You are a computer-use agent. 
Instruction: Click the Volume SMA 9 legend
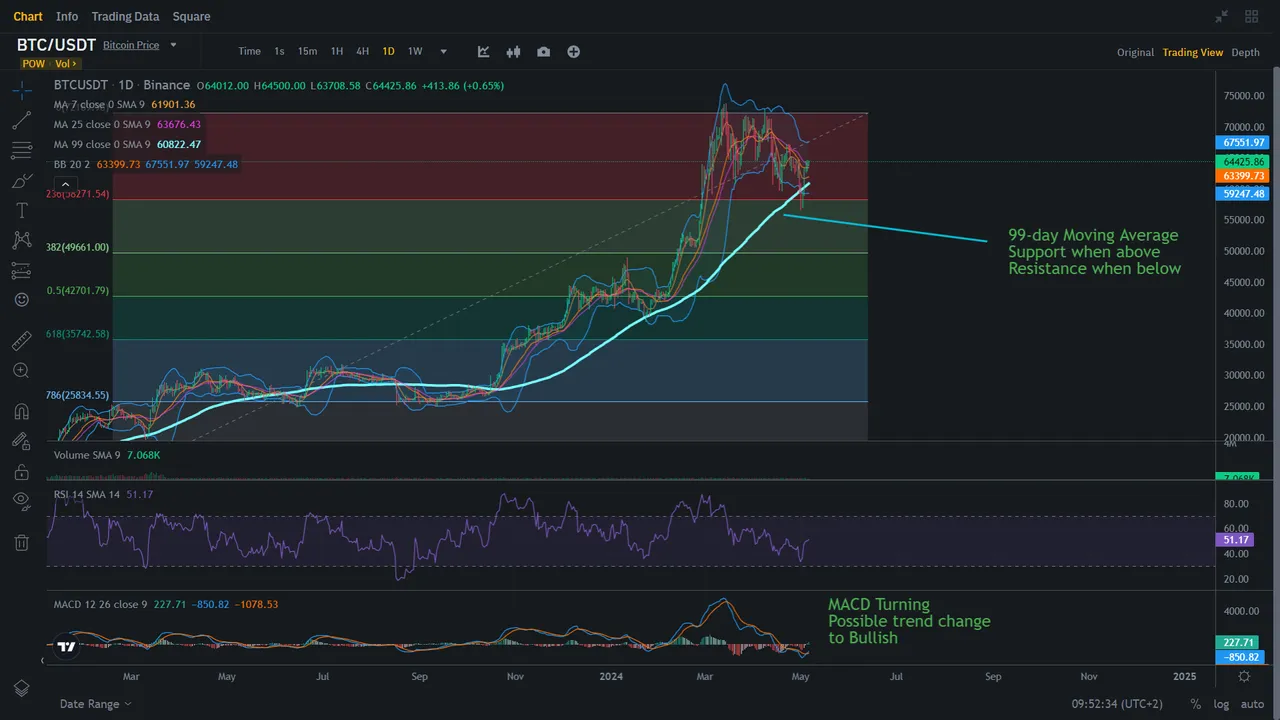107,455
